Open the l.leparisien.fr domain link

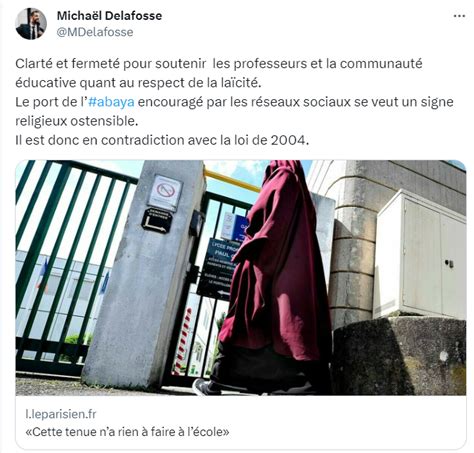pyautogui.click(x=61, y=414)
